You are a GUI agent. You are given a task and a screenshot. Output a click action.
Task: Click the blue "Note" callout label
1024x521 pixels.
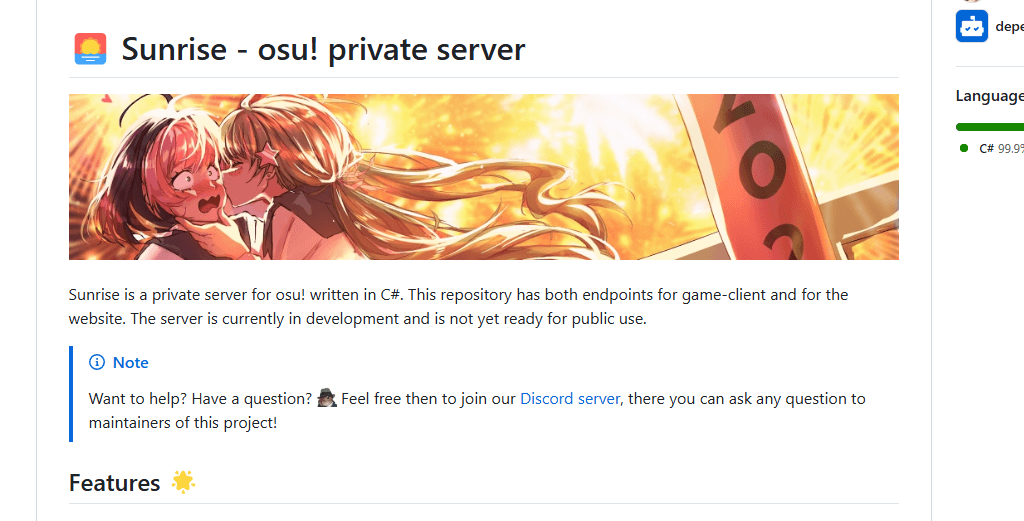[x=130, y=362]
